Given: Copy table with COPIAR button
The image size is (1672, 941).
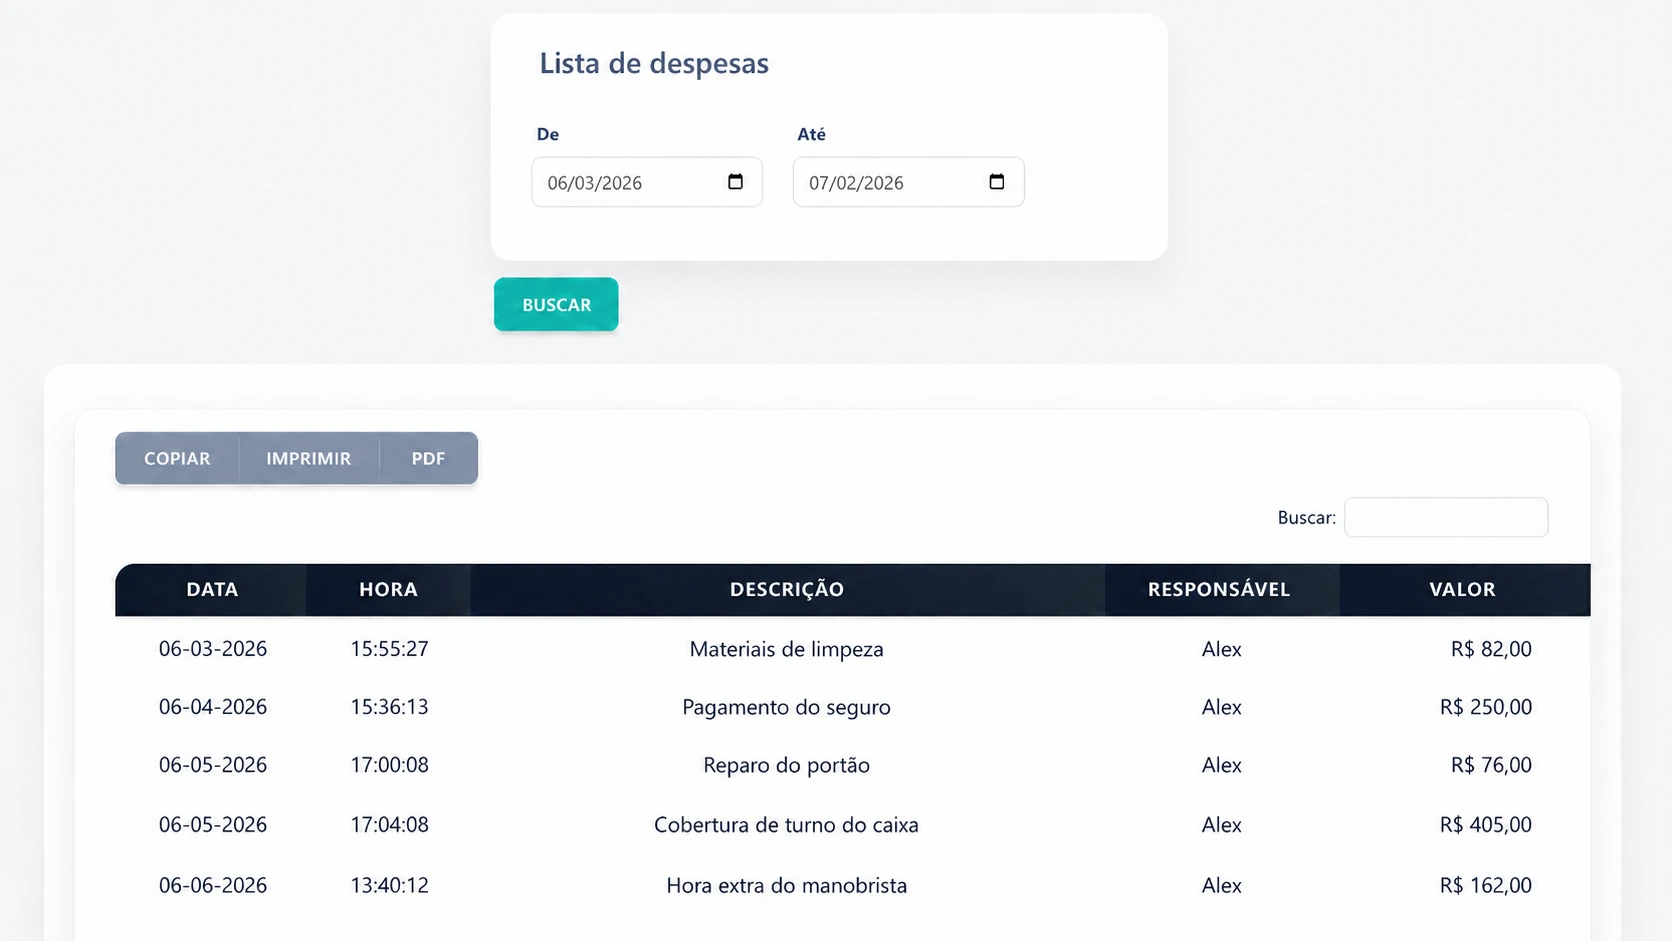Looking at the screenshot, I should (177, 458).
